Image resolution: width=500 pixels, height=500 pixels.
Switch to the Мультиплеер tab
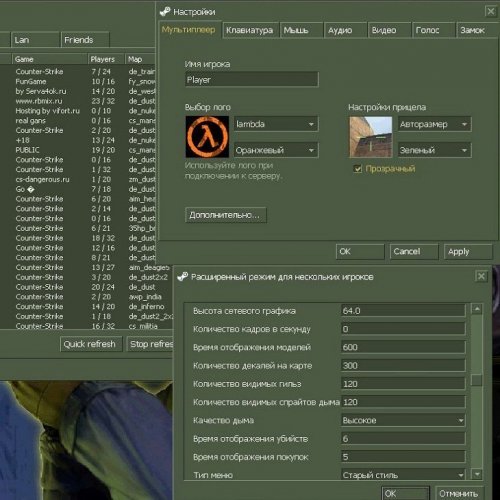(189, 30)
